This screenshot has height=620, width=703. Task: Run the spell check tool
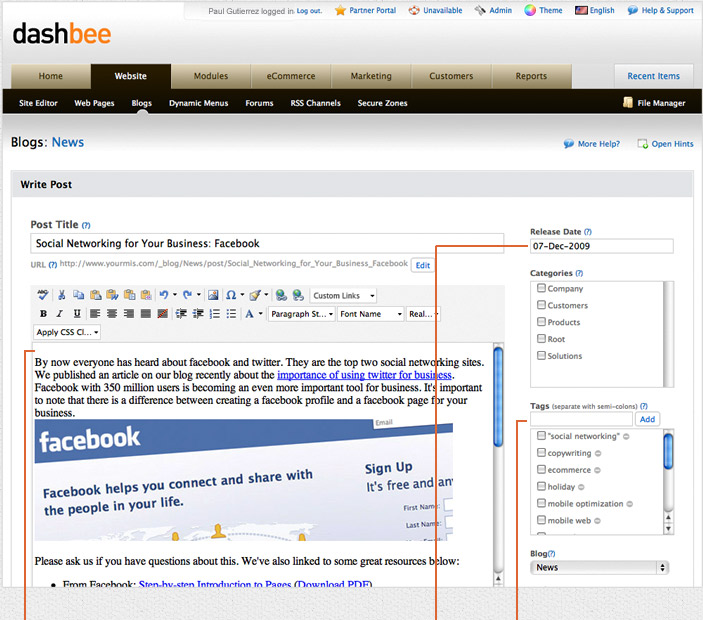(43, 295)
